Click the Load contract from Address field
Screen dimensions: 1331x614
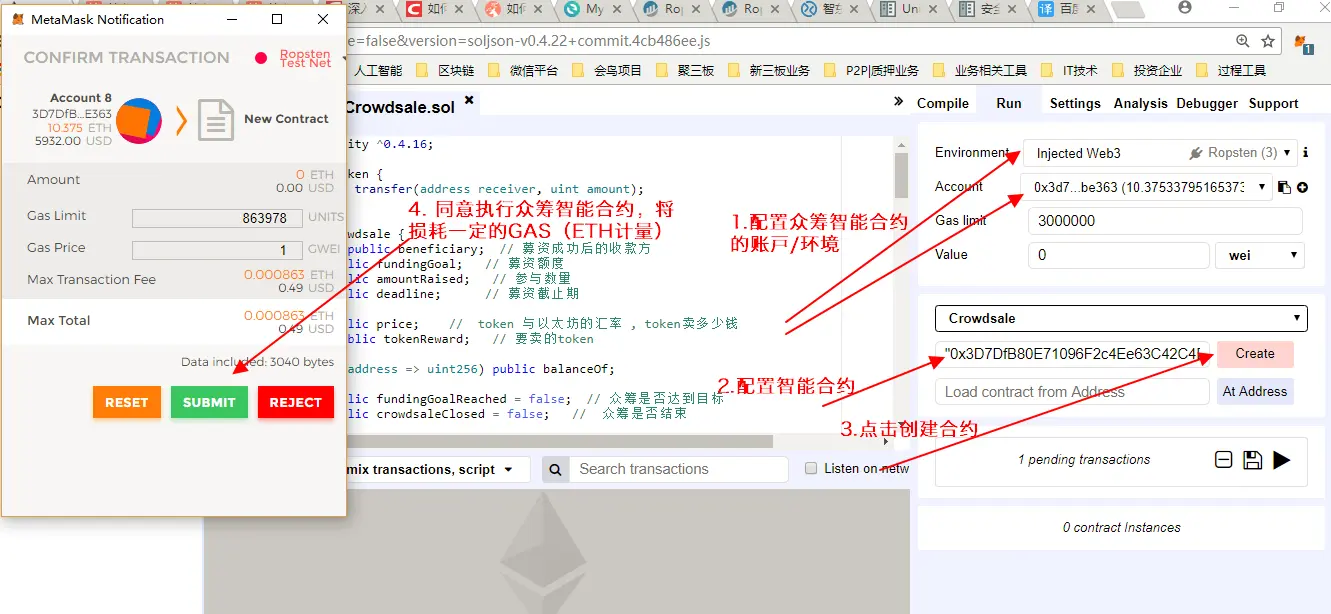1073,392
